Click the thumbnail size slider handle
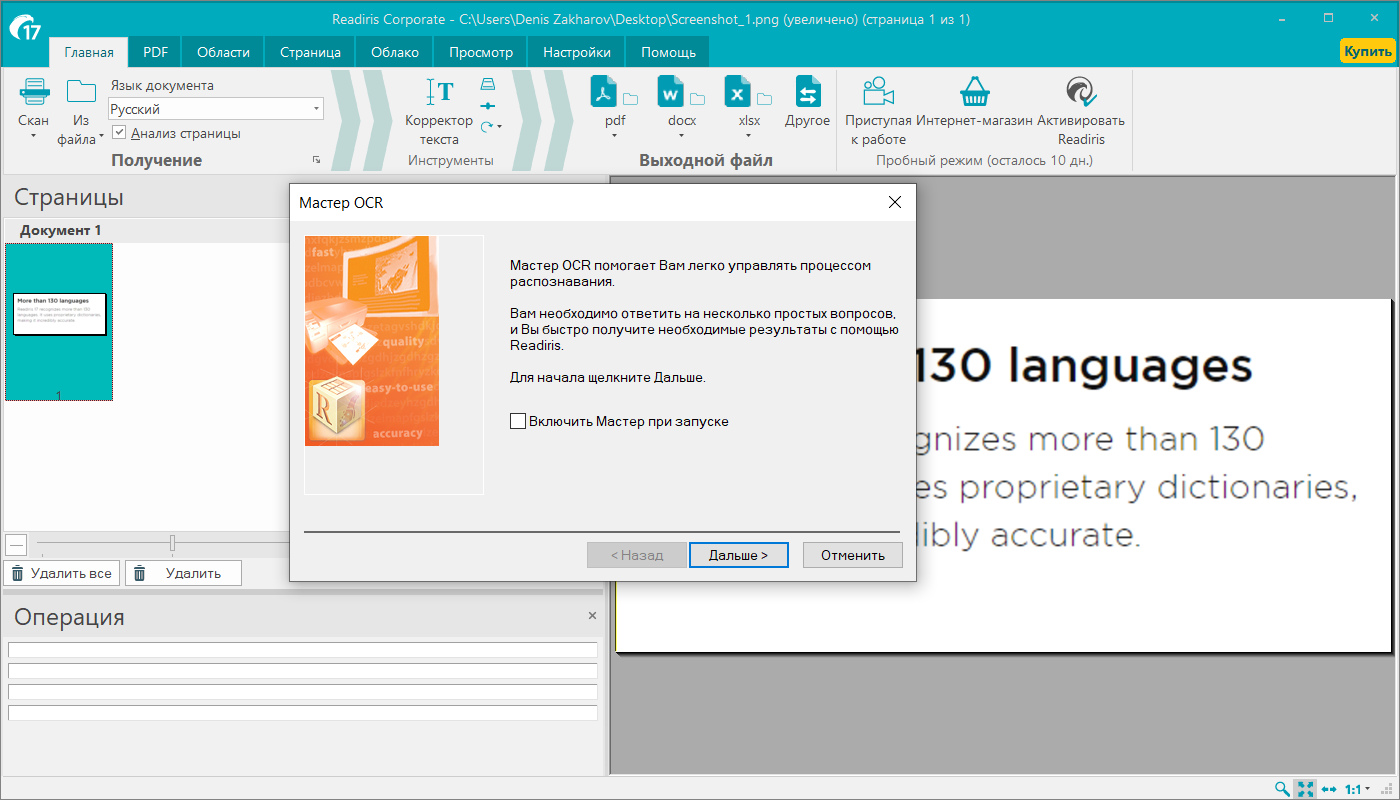Image resolution: width=1400 pixels, height=800 pixels. coord(172,543)
